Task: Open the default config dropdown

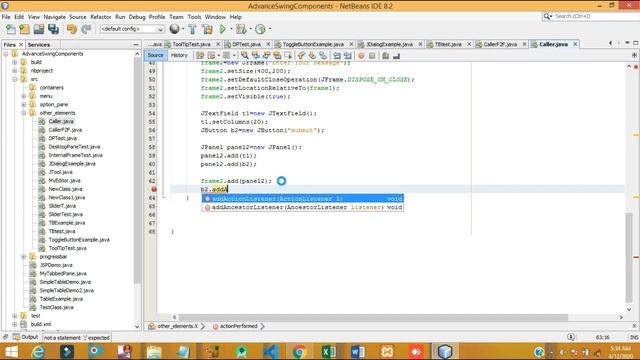Action: 132,29
